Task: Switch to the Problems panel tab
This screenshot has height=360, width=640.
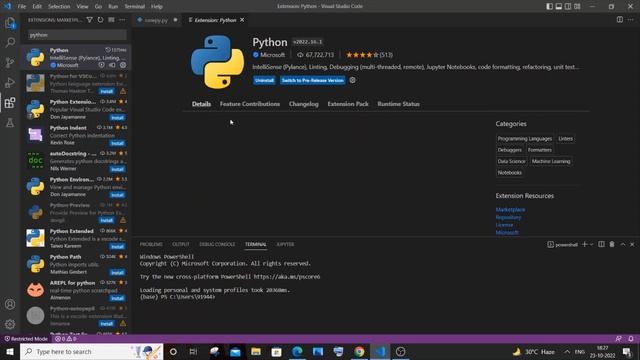Action: click(151, 244)
